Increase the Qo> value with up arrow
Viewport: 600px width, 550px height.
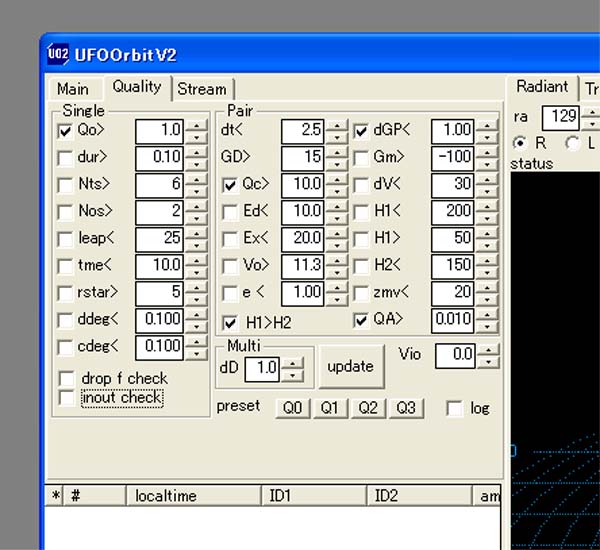(196, 125)
